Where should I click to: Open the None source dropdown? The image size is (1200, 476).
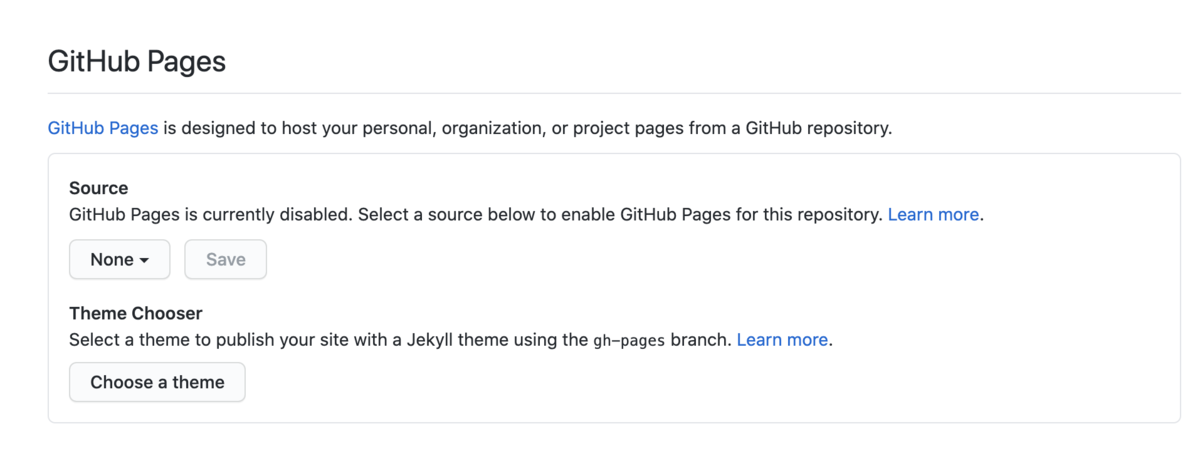point(119,260)
